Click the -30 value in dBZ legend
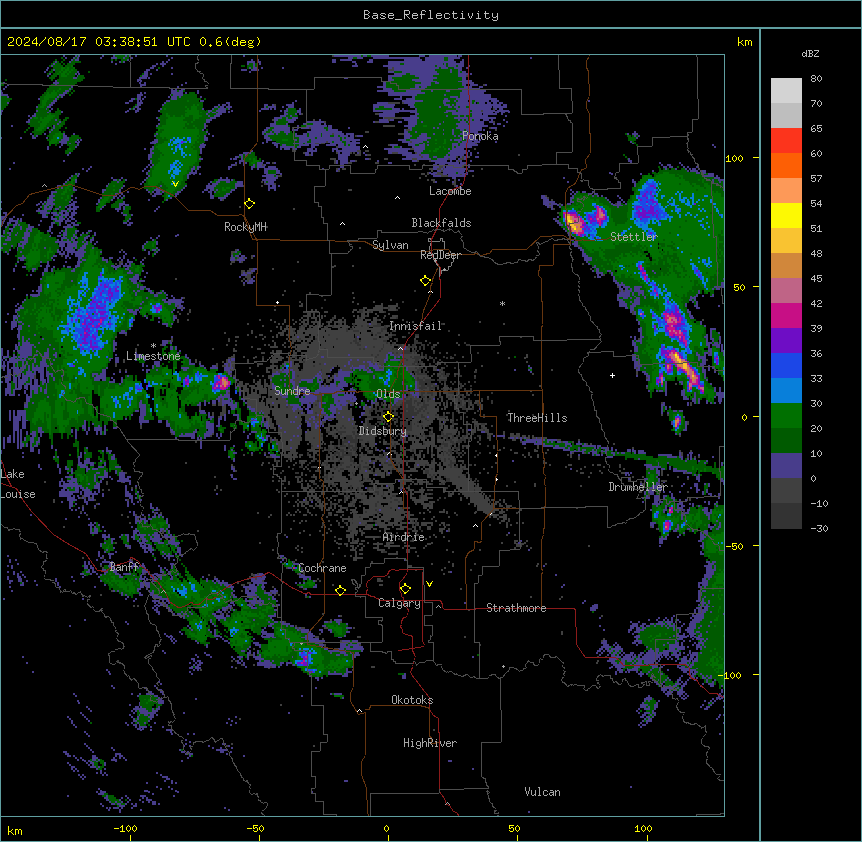This screenshot has height=842, width=862. coord(819,528)
